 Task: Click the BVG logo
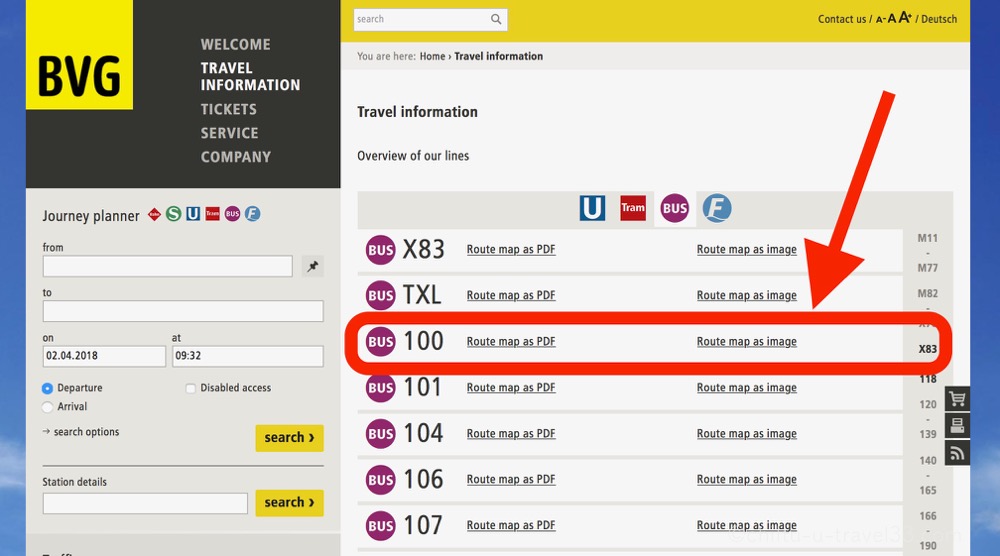[79, 55]
